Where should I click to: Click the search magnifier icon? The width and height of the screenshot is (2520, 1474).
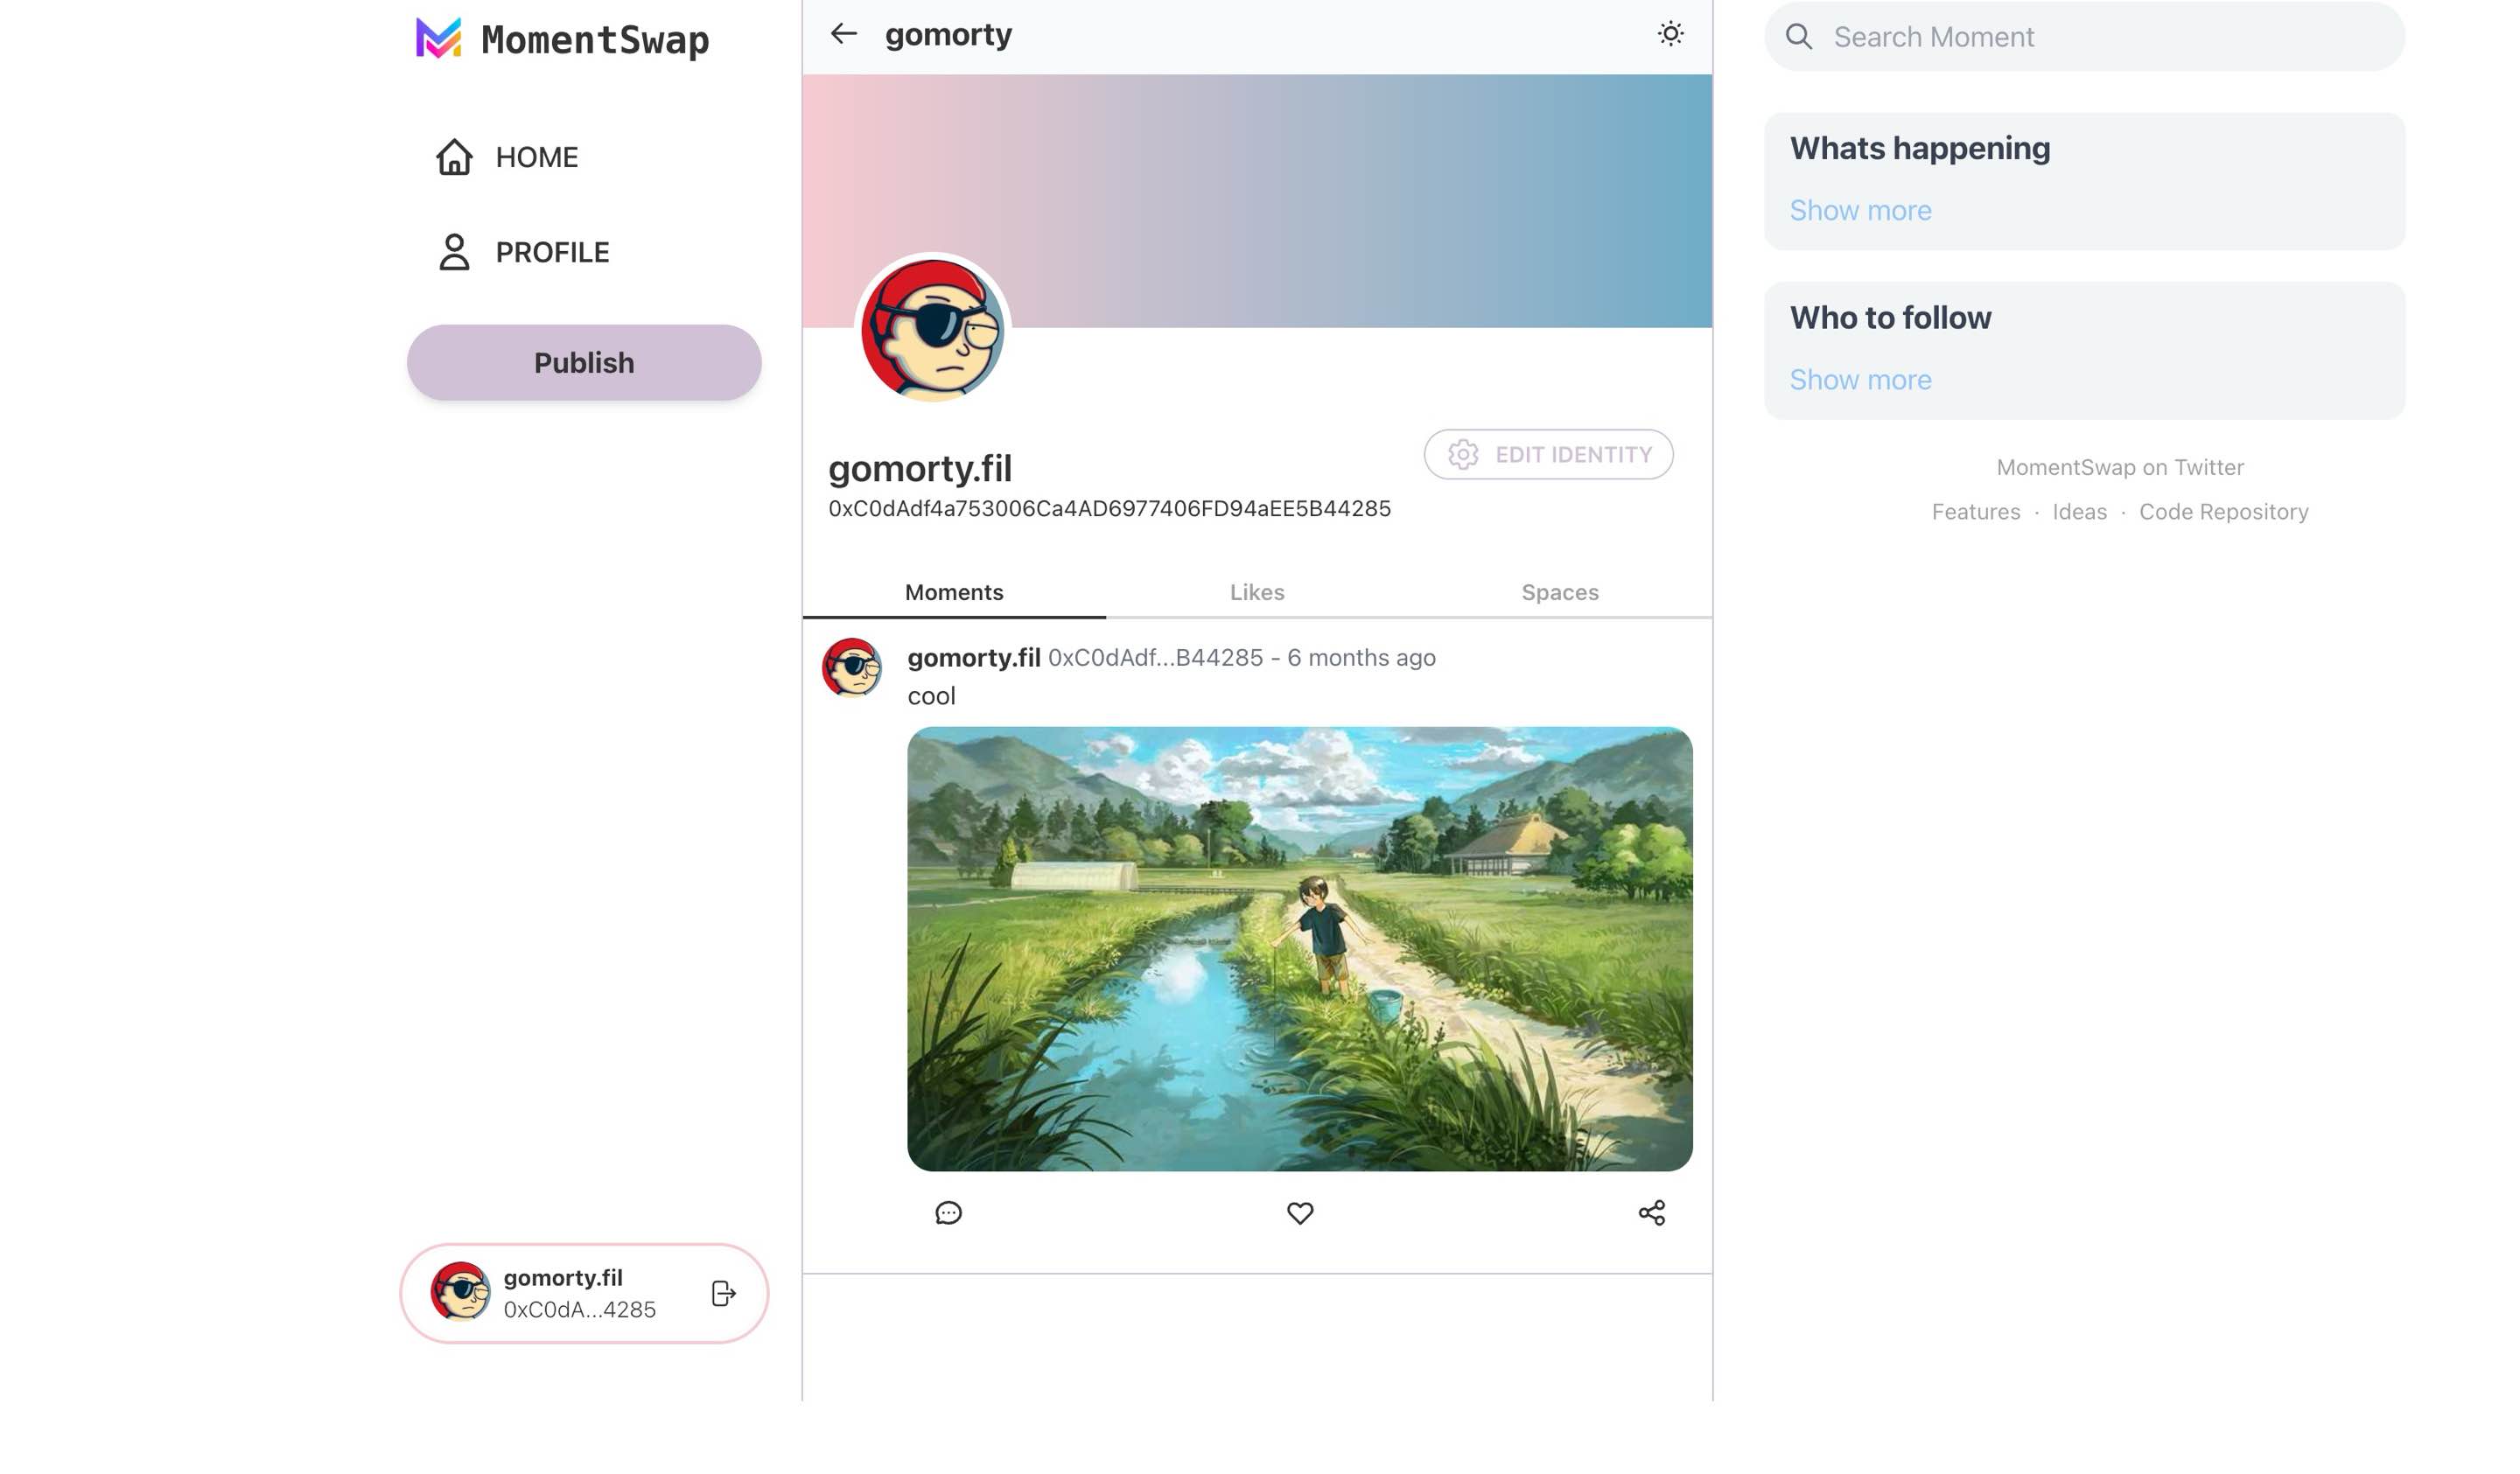[x=1799, y=37]
